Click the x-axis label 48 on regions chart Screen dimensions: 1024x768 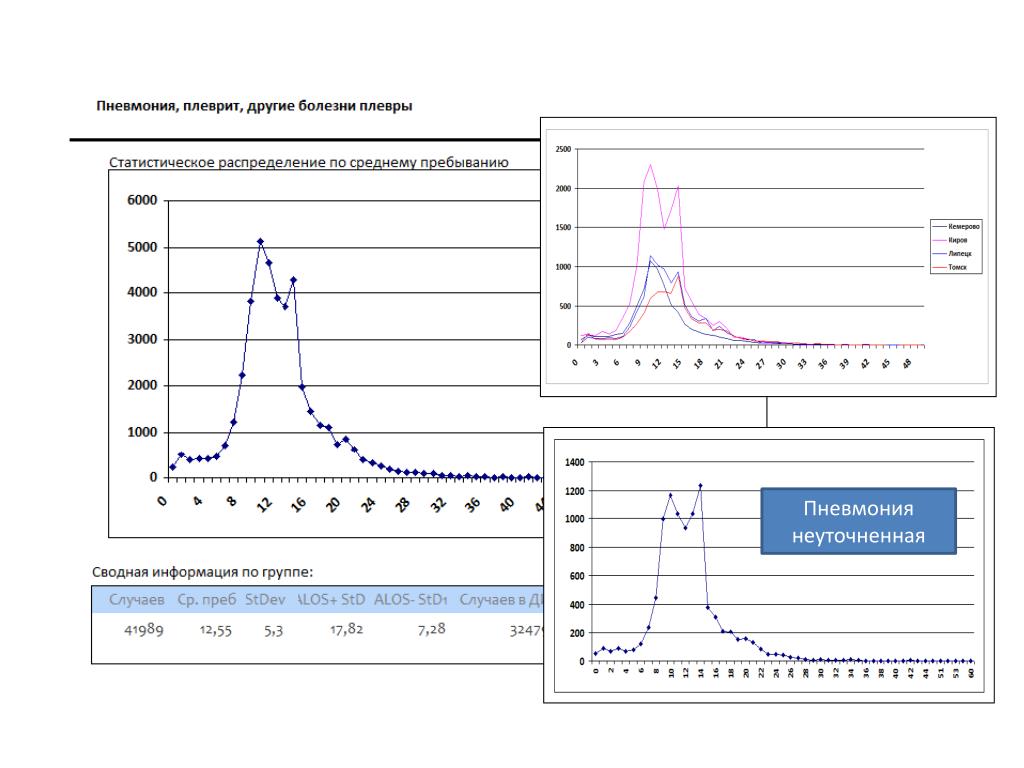906,364
